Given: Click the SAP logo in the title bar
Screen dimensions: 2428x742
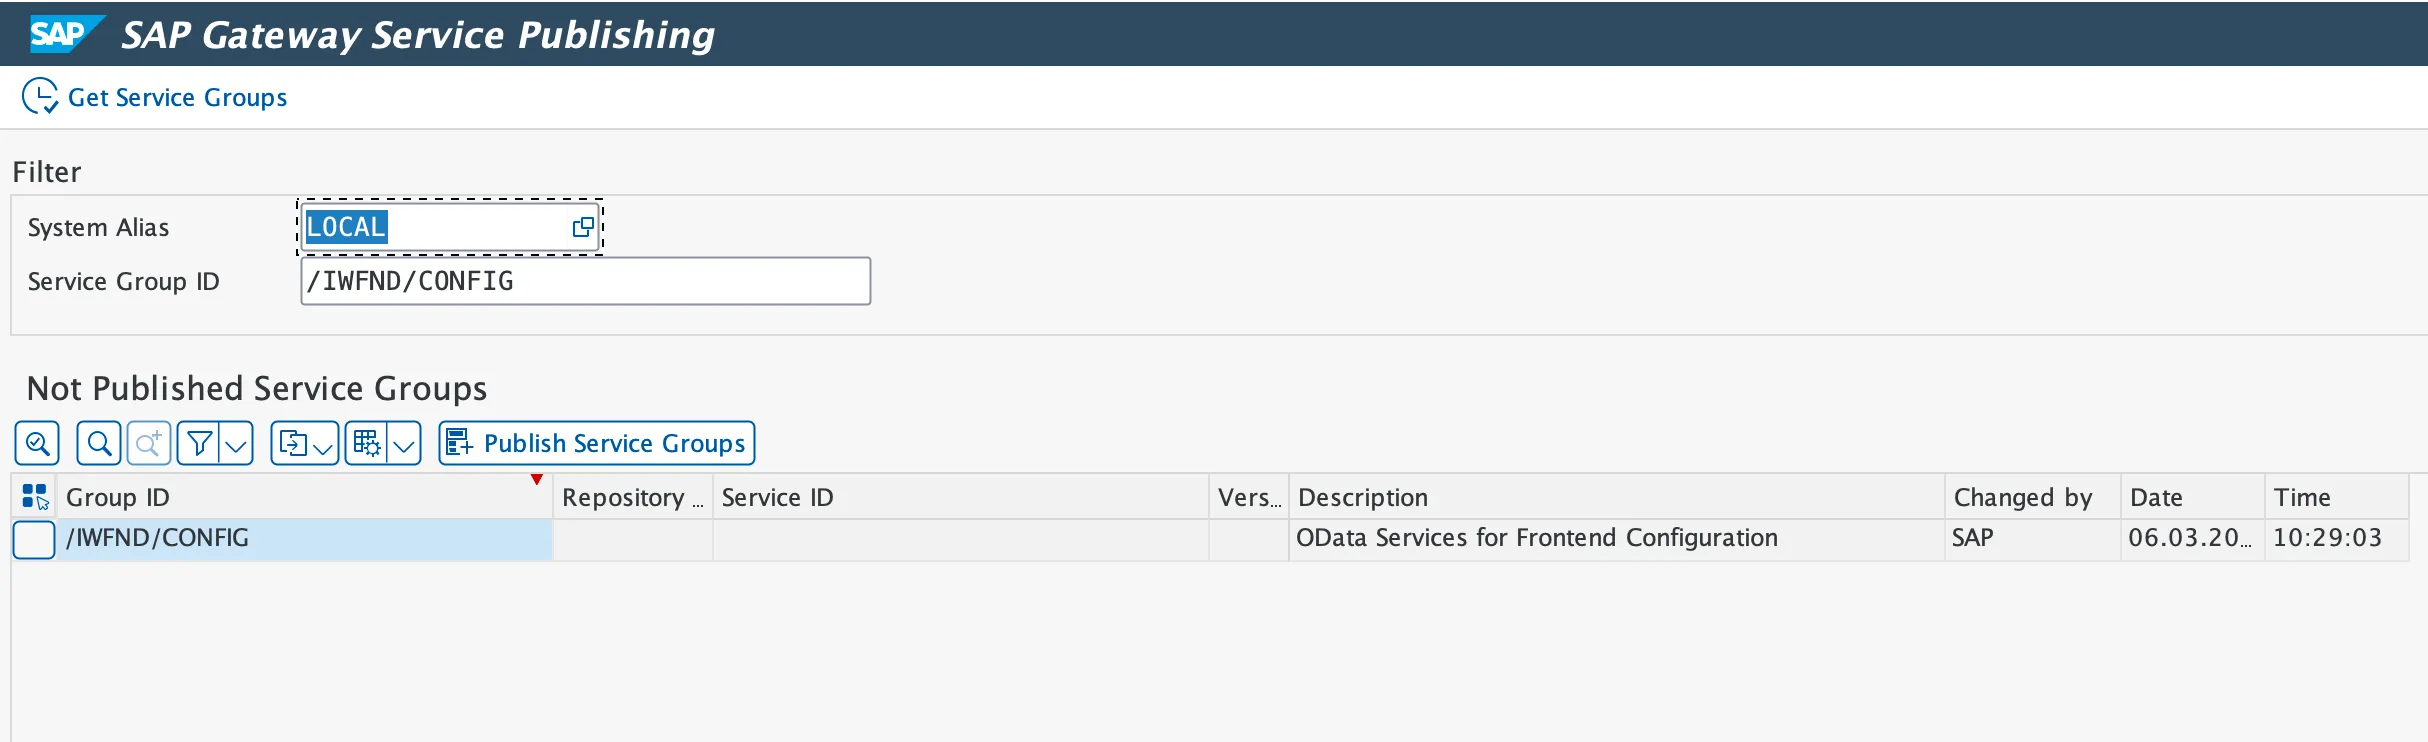Looking at the screenshot, I should pyautogui.click(x=63, y=34).
